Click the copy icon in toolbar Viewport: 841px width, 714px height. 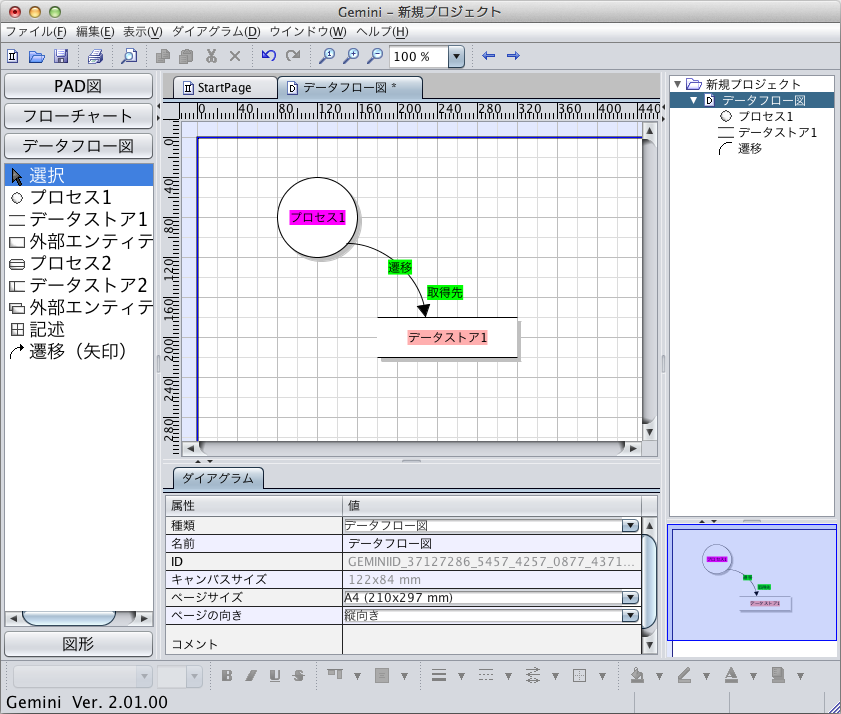pos(163,56)
